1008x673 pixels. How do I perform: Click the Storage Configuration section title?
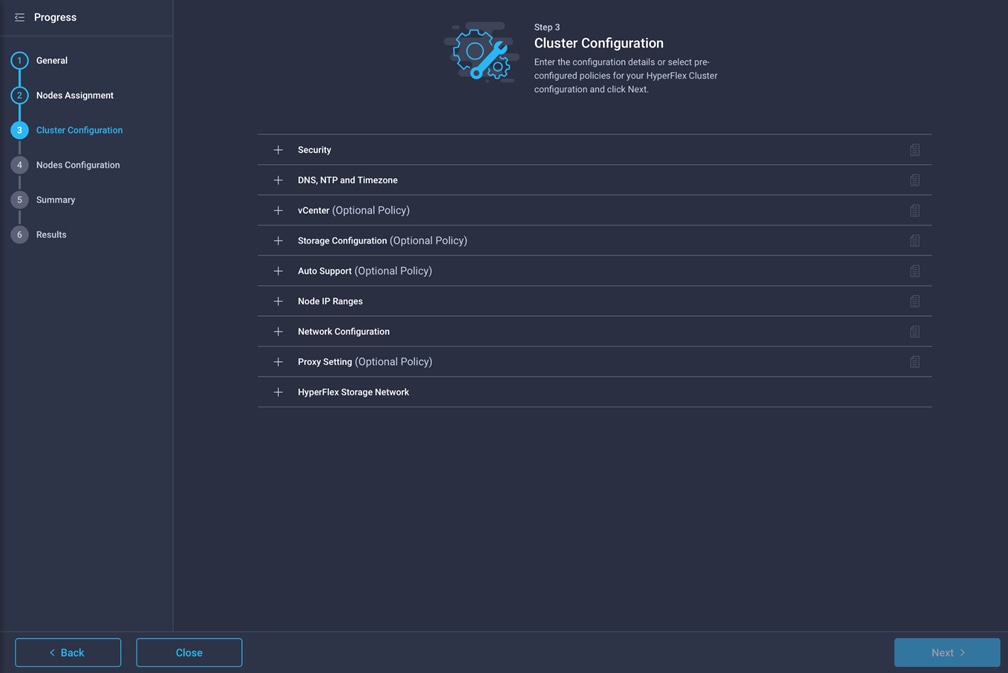coord(382,240)
